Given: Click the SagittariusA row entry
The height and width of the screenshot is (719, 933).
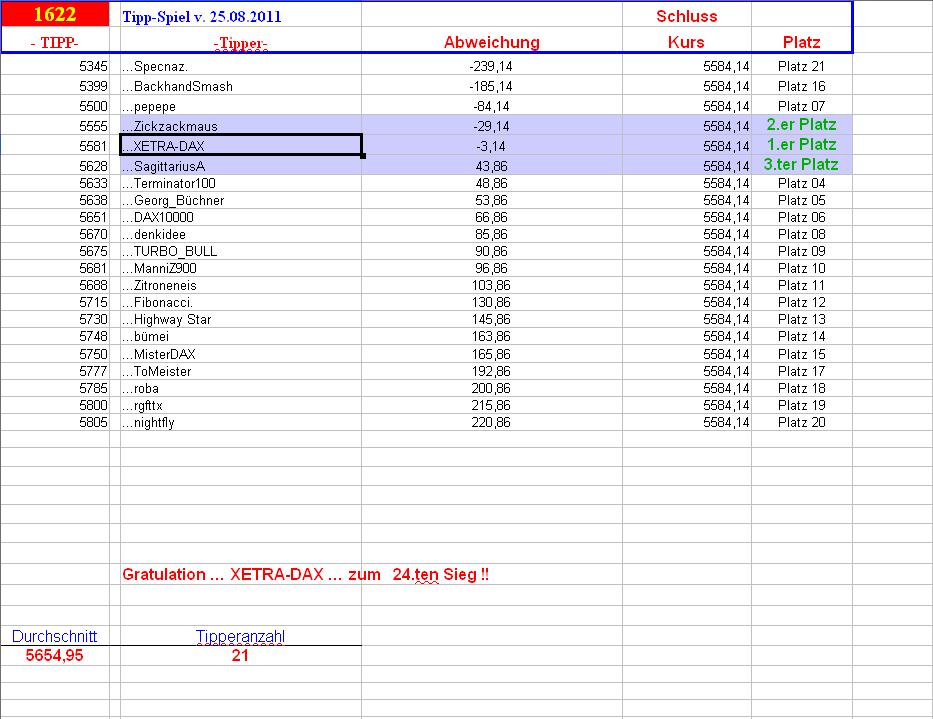Looking at the screenshot, I should (240, 164).
